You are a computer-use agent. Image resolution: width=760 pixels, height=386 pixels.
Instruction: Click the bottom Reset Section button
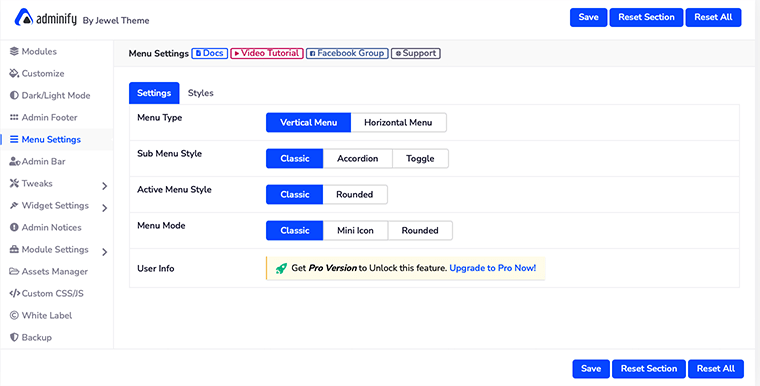649,369
